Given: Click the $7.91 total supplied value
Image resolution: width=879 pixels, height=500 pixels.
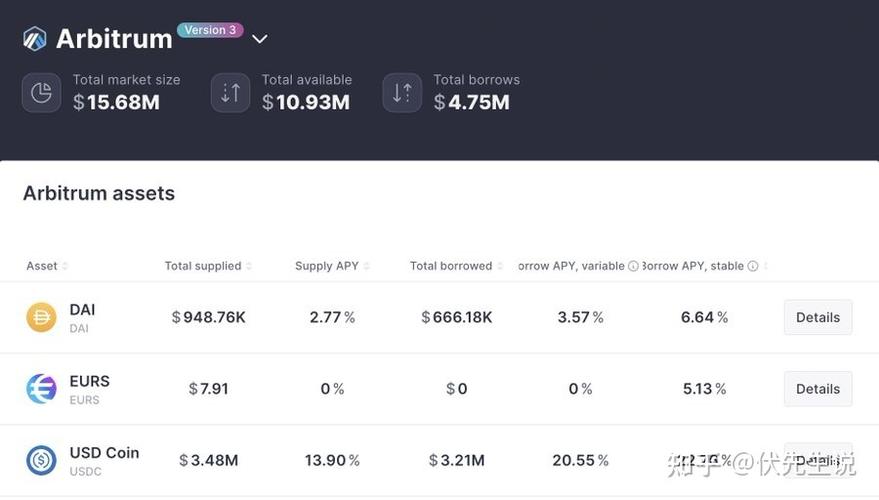Looking at the screenshot, I should pyautogui.click(x=209, y=389).
